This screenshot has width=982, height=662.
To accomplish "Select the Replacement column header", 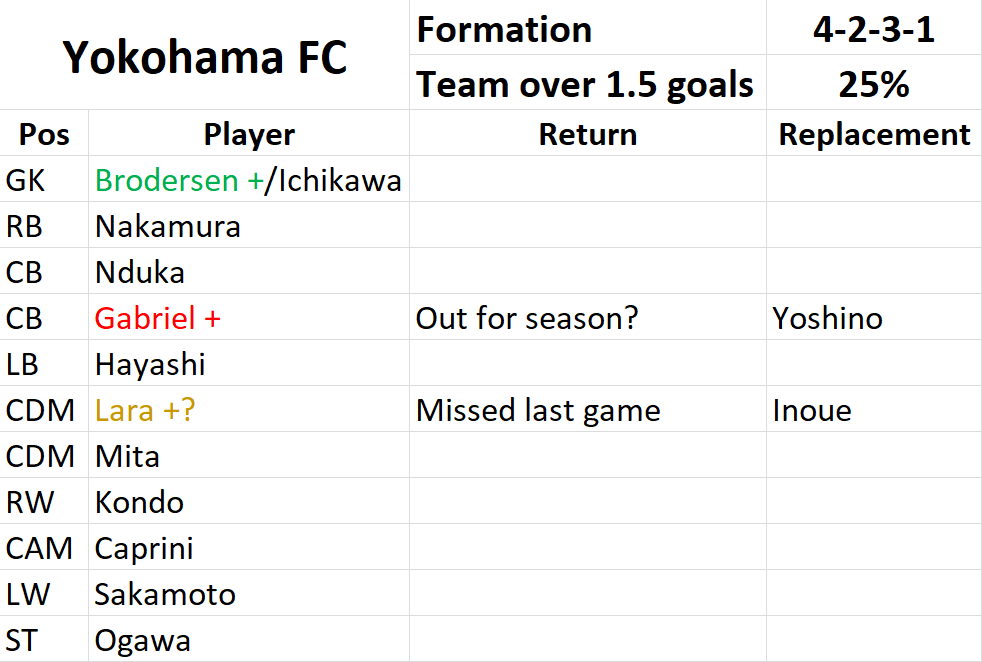I will pyautogui.click(x=874, y=133).
